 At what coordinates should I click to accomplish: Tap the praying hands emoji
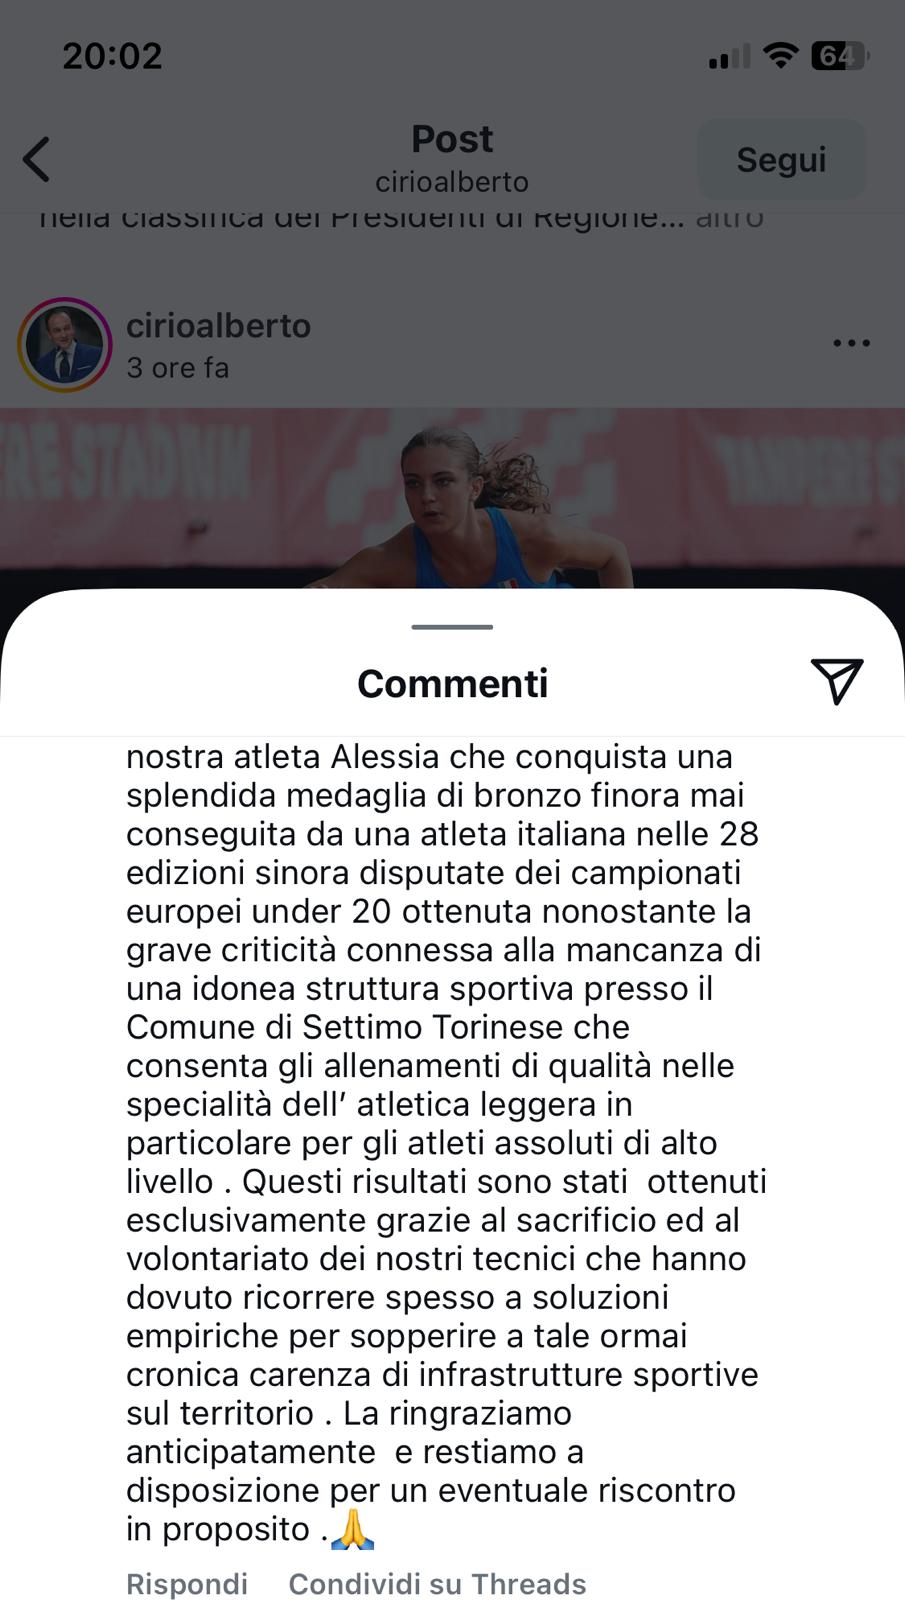point(352,1529)
